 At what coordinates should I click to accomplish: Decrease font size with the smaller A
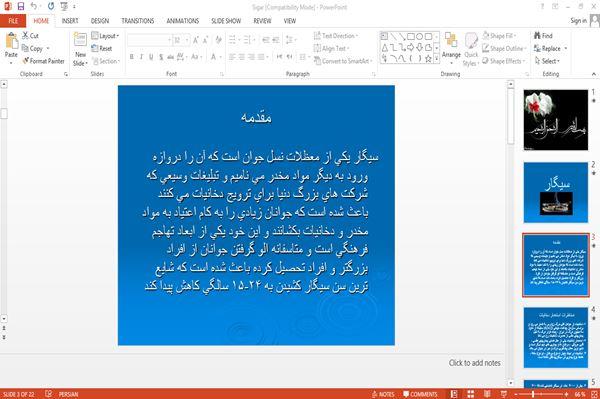[x=205, y=40]
